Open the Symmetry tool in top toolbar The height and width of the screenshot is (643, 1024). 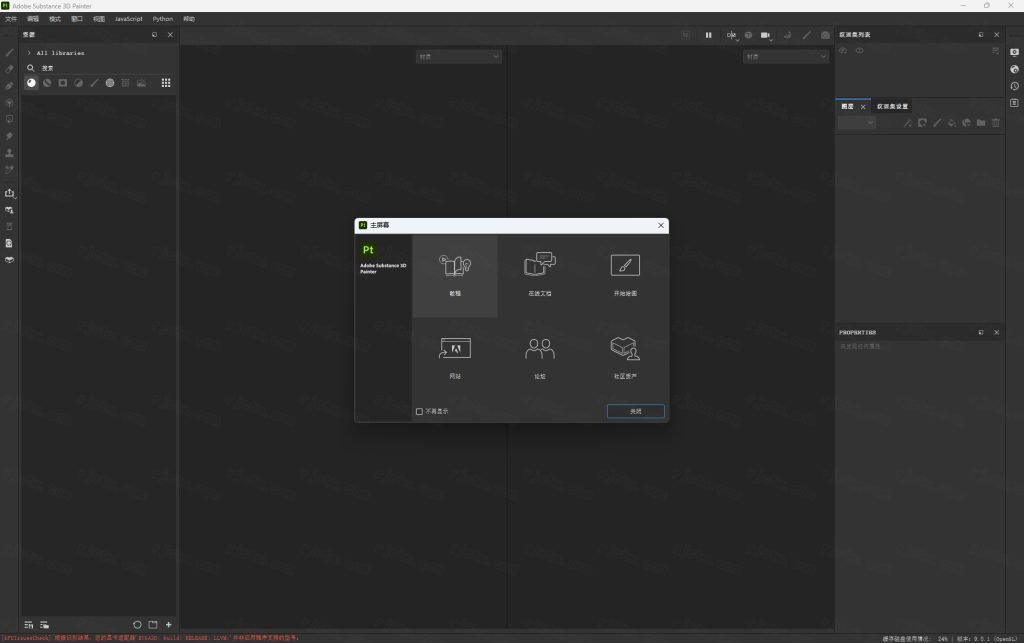coord(731,35)
